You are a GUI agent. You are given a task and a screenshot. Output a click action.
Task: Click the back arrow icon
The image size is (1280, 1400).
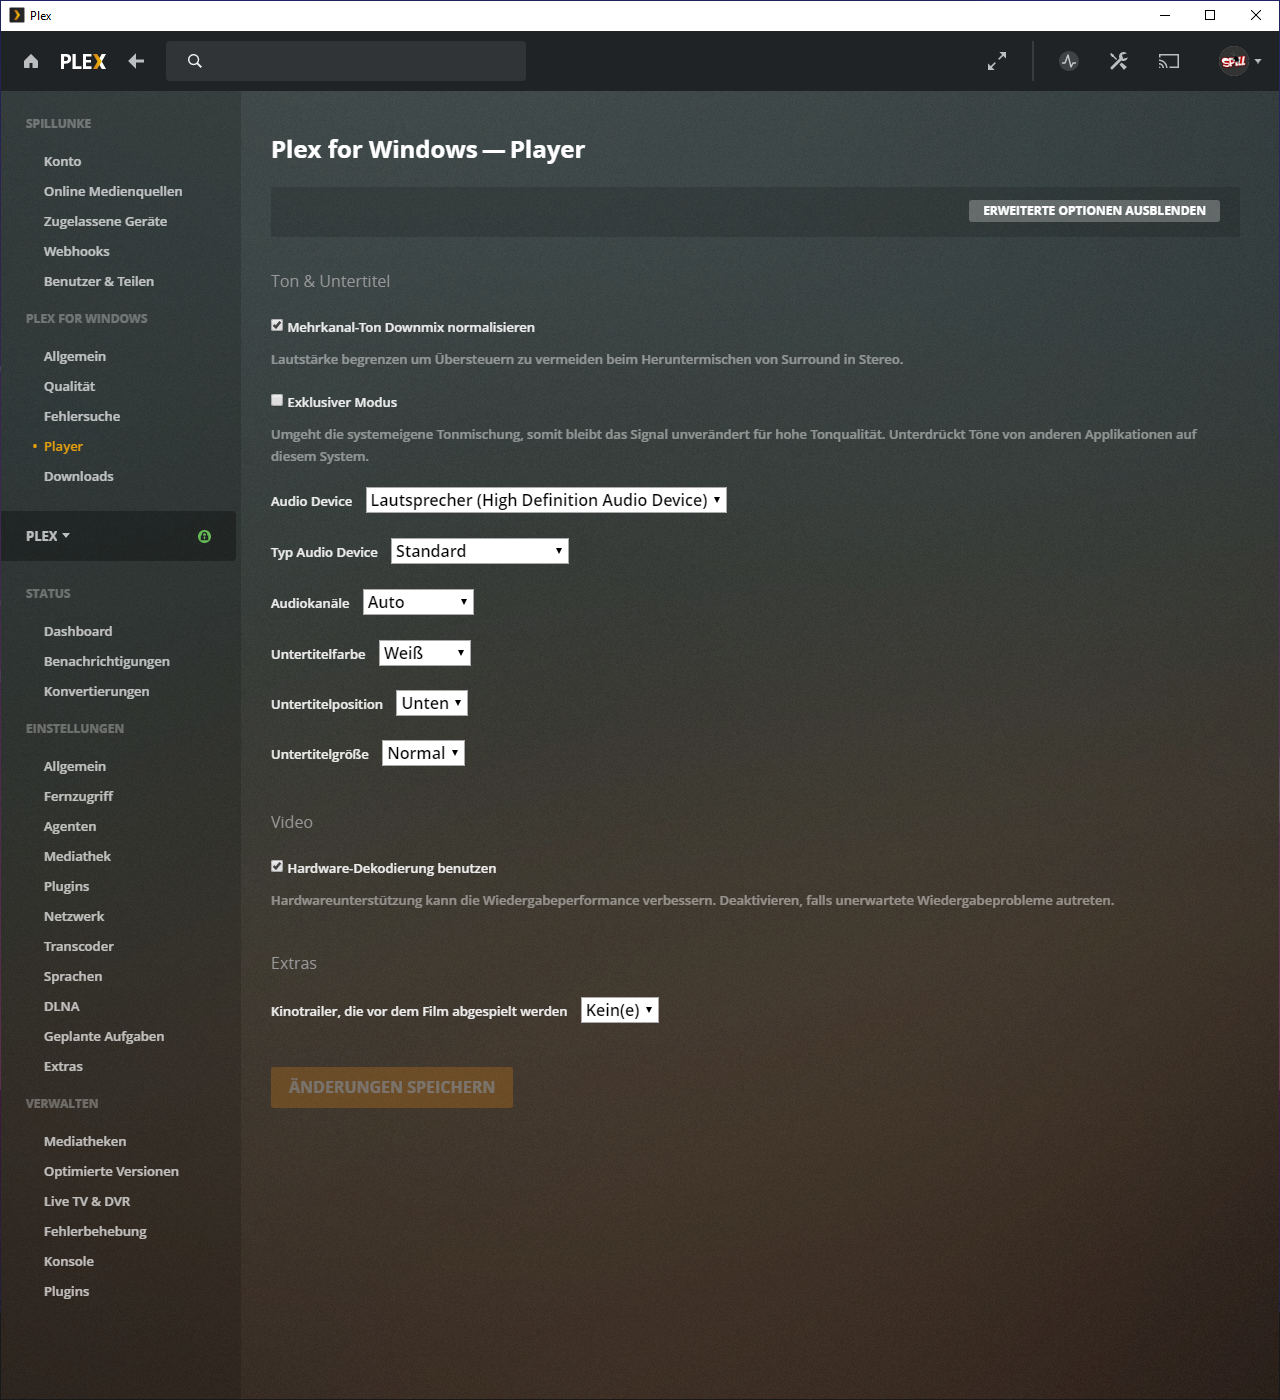coord(136,61)
